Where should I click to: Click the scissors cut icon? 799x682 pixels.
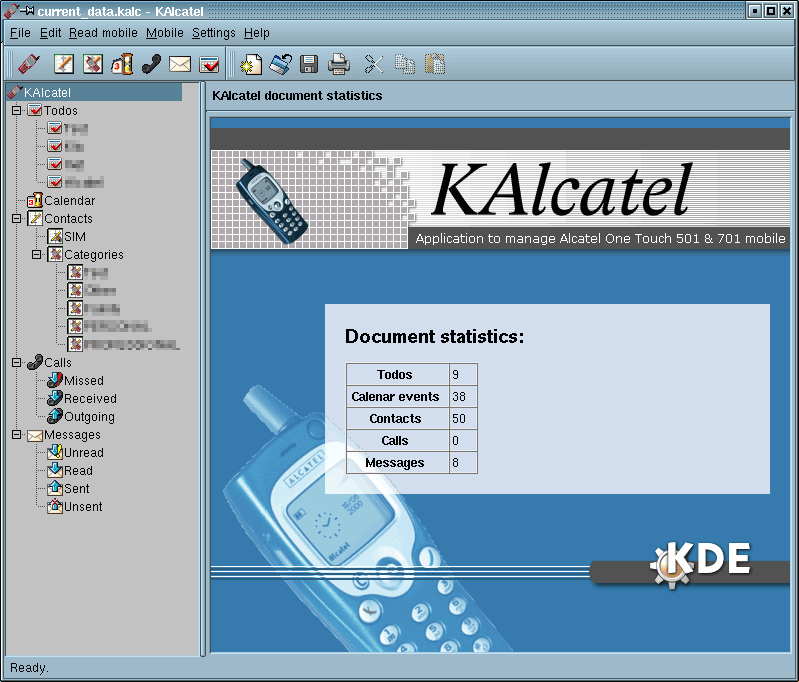pos(374,64)
